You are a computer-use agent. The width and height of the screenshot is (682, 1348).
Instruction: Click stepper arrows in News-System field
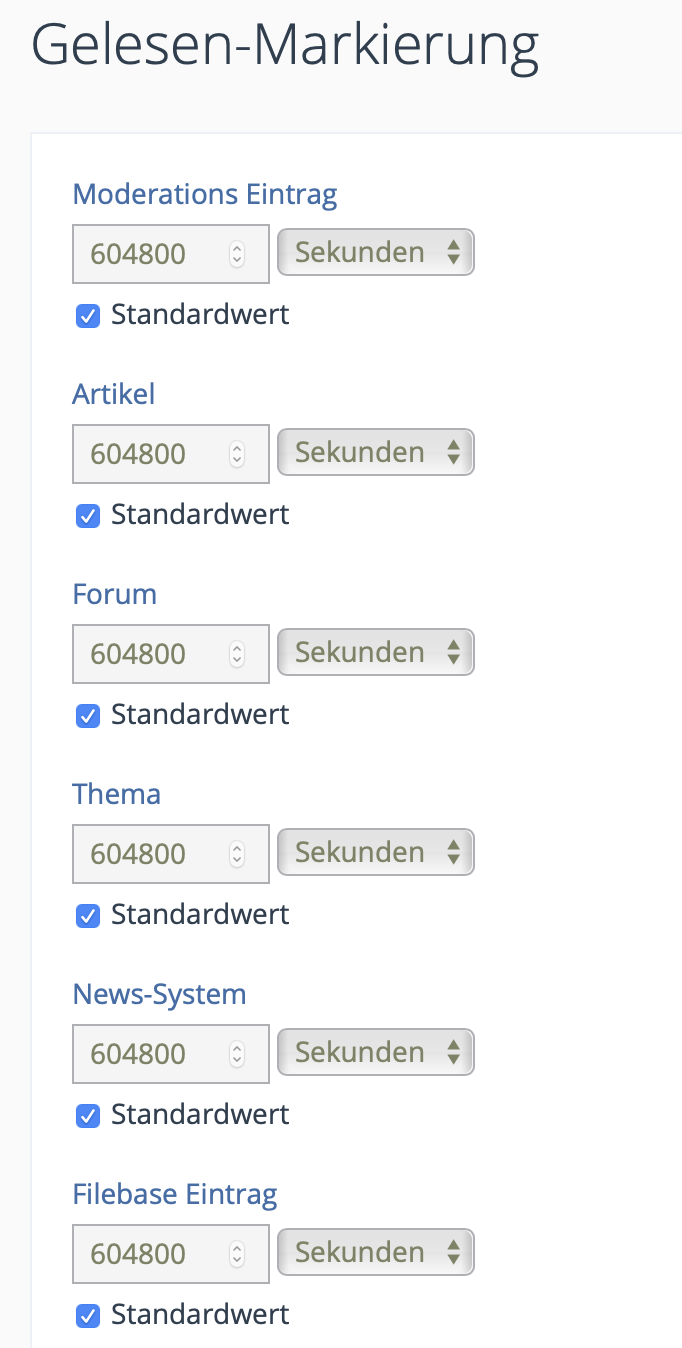[237, 1054]
